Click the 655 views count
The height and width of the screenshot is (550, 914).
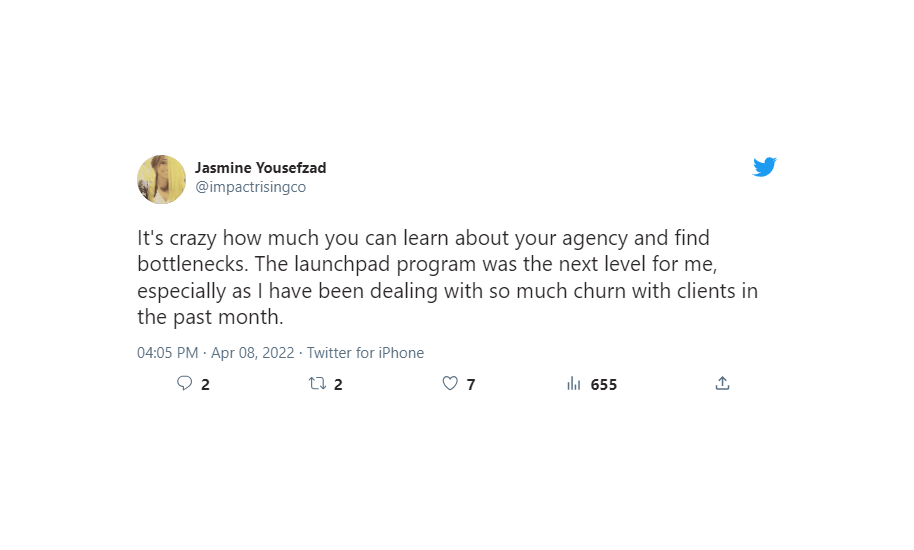603,385
